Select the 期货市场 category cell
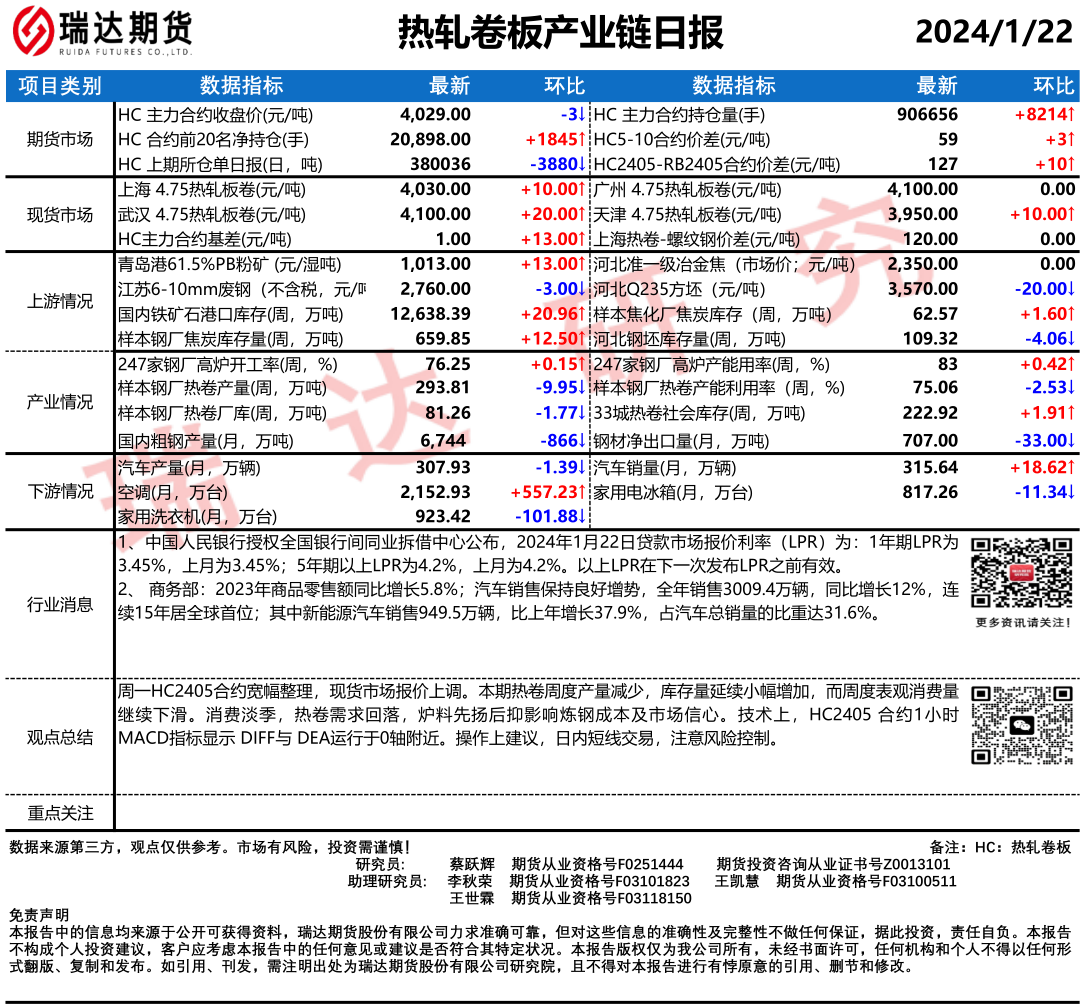1084x1008 pixels. (x=60, y=139)
